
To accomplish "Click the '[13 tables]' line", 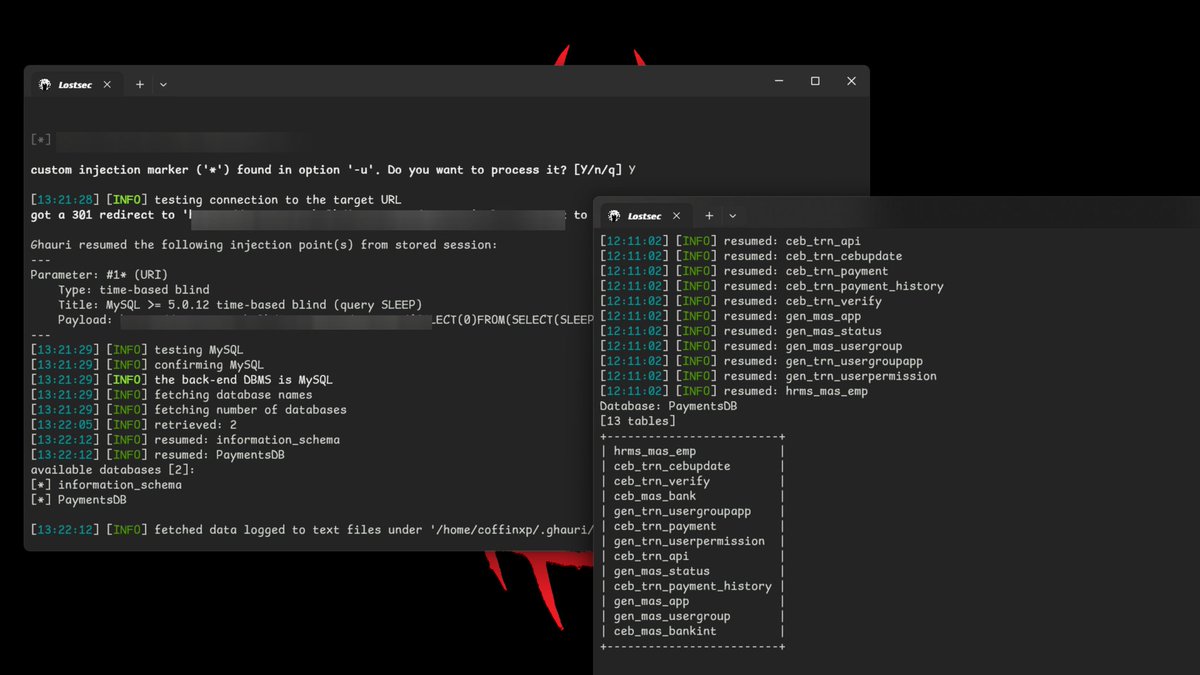I will (637, 421).
